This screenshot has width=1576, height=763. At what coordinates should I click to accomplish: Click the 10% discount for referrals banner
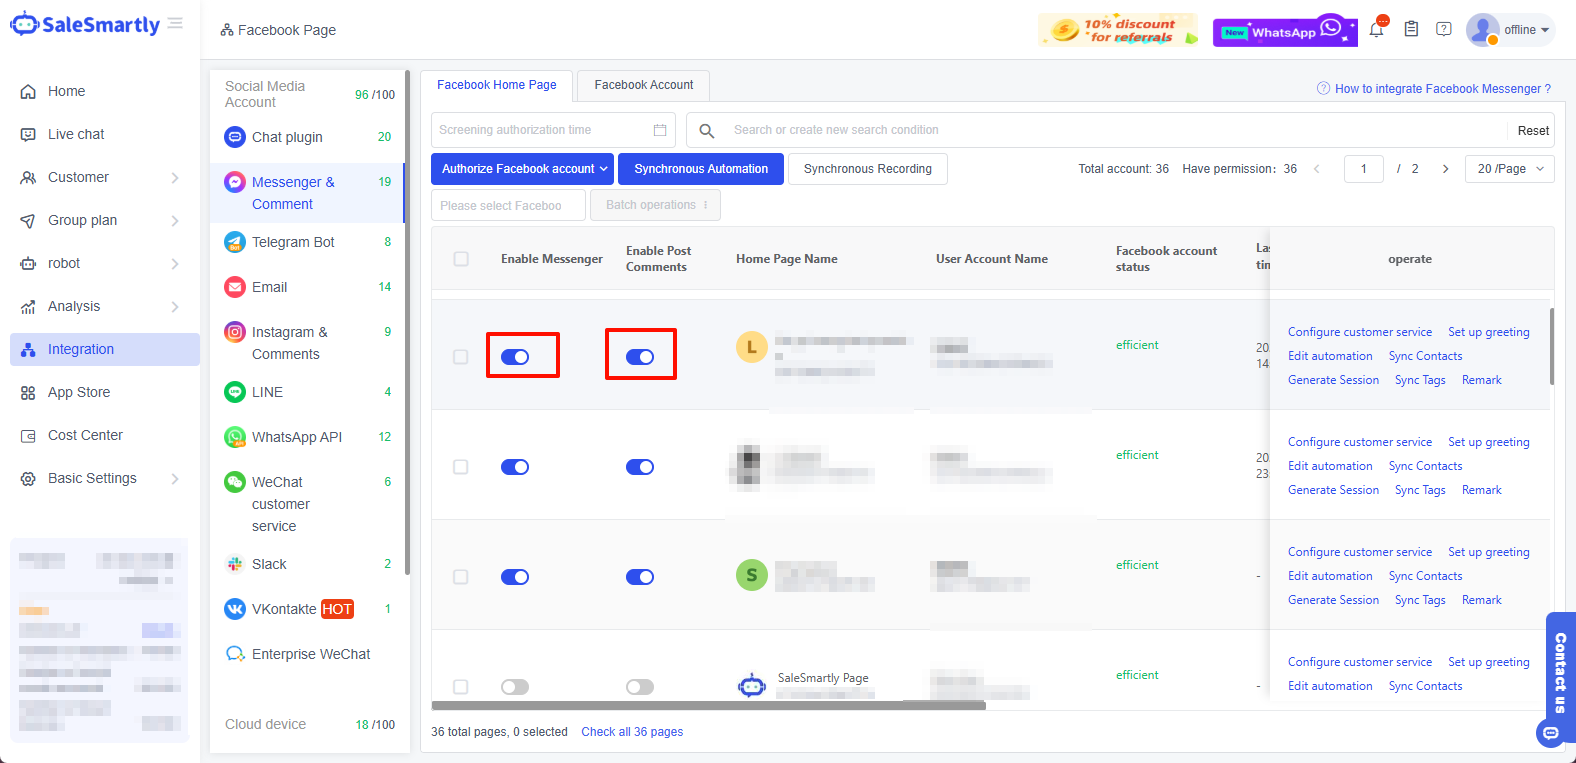[x=1118, y=30]
